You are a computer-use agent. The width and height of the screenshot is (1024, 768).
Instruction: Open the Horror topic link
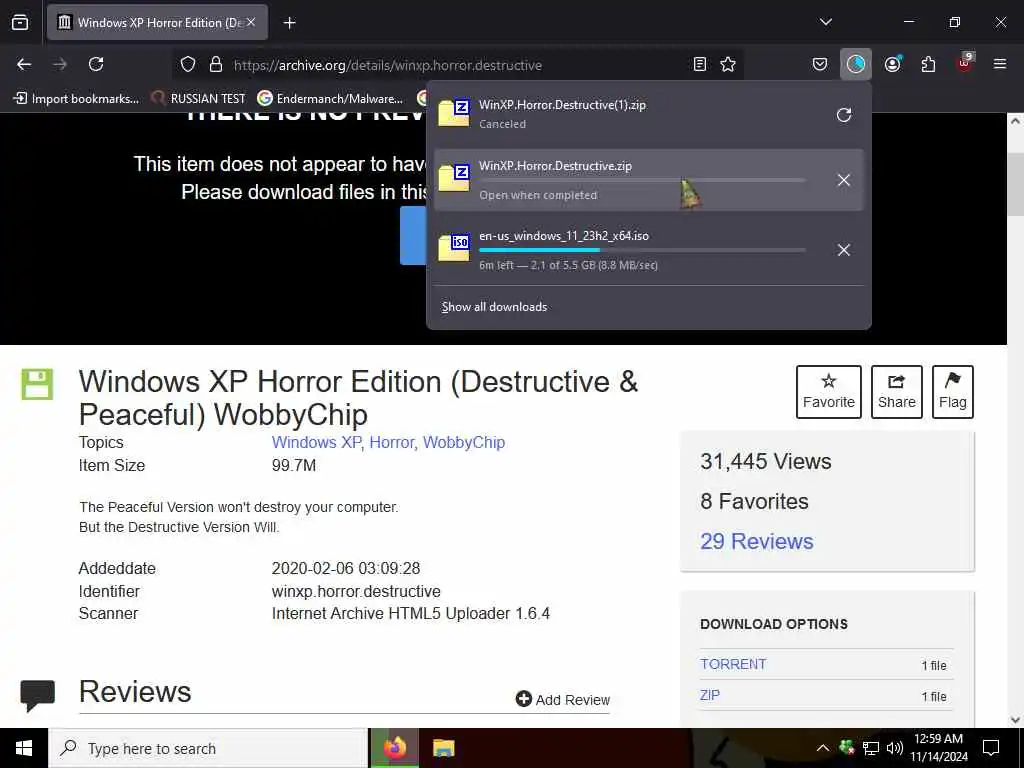pos(392,443)
